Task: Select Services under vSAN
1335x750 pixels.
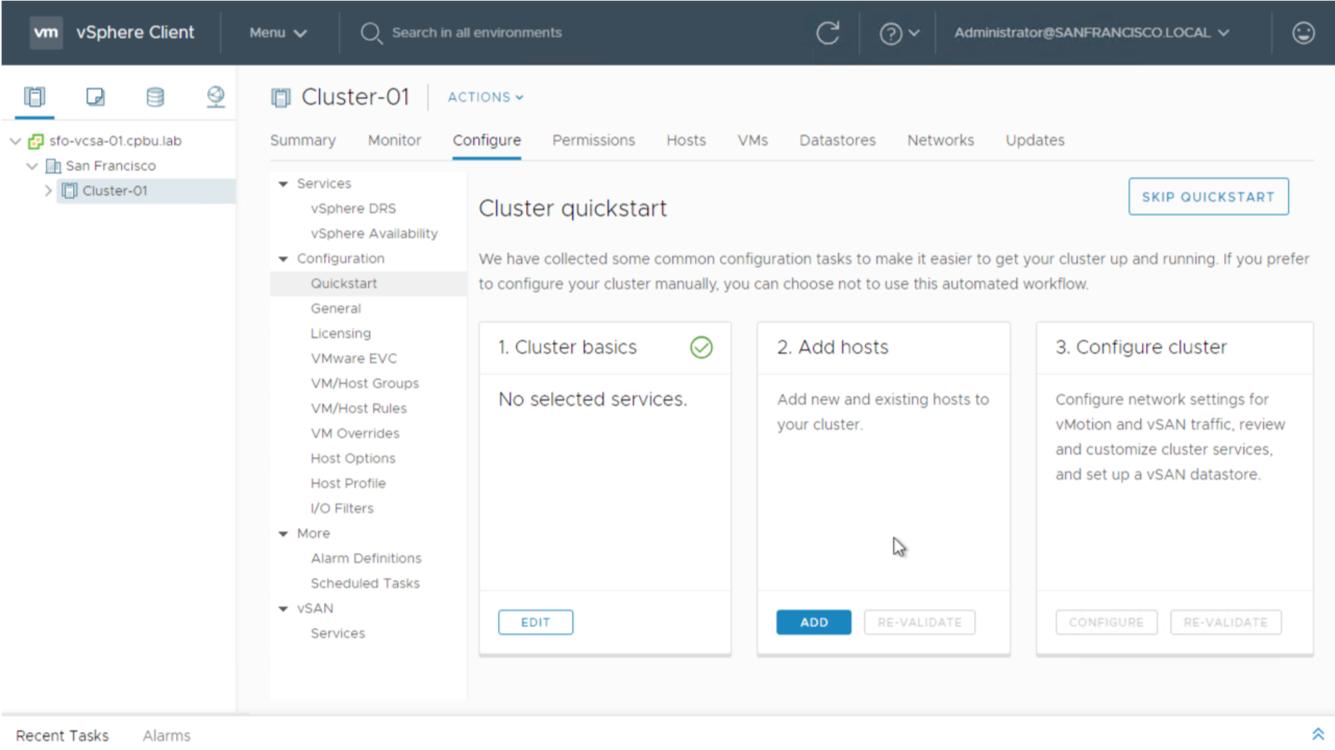Action: pos(338,634)
